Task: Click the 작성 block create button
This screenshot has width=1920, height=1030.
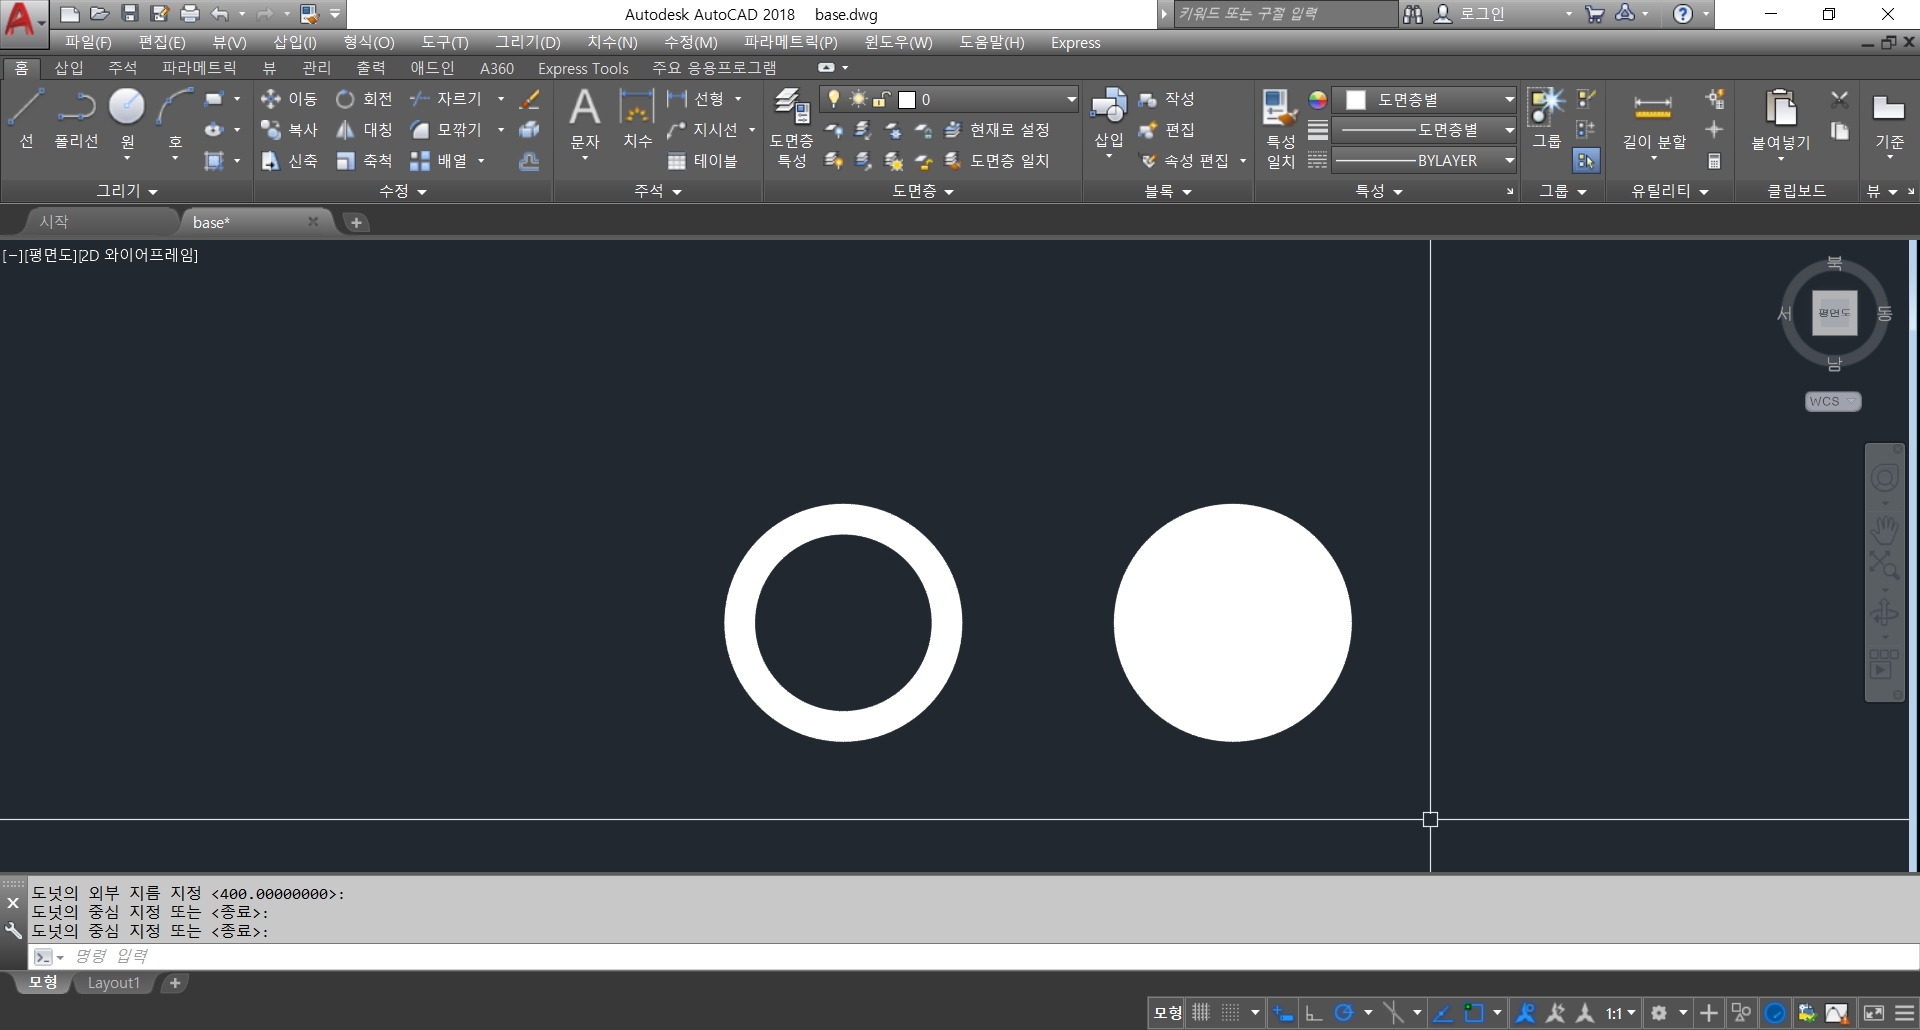Action: pos(1166,99)
